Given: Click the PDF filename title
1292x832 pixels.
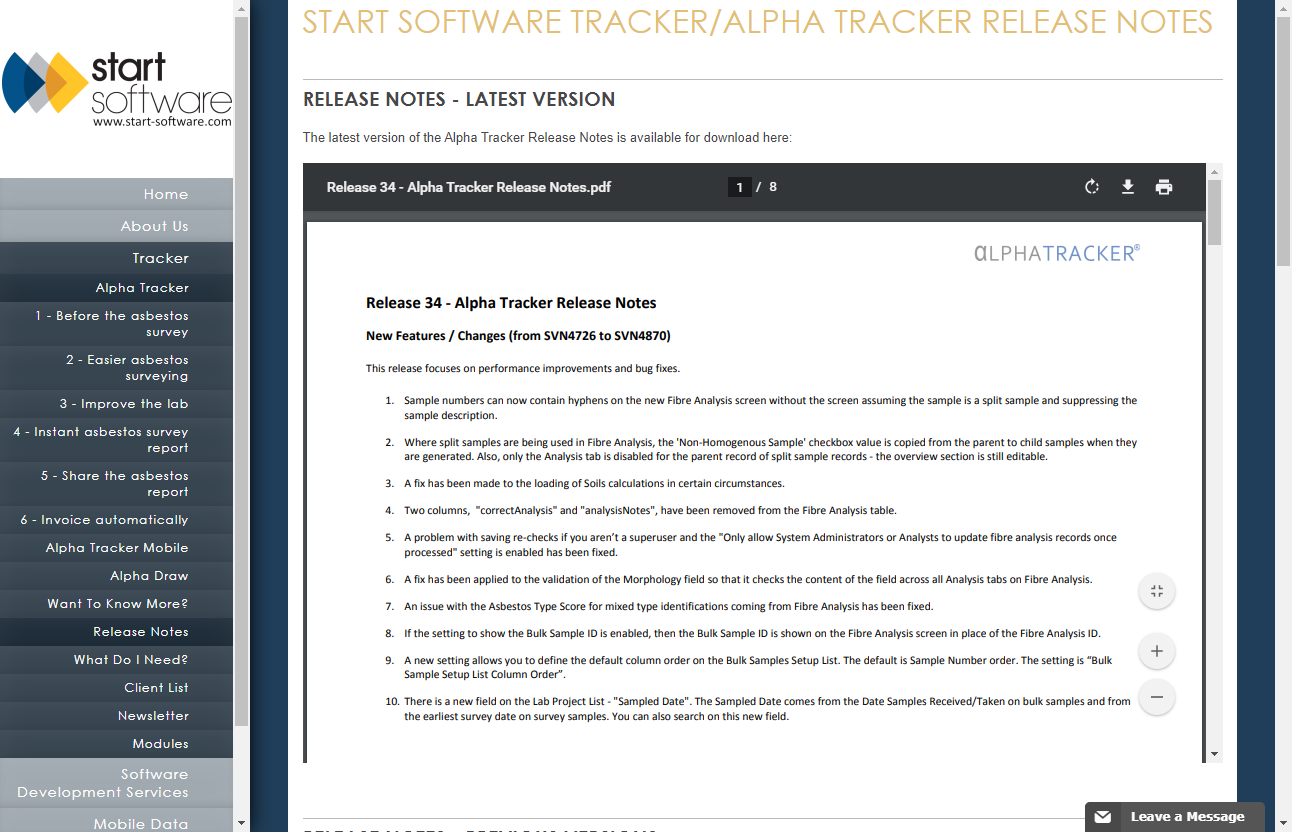Looking at the screenshot, I should pyautogui.click(x=469, y=187).
